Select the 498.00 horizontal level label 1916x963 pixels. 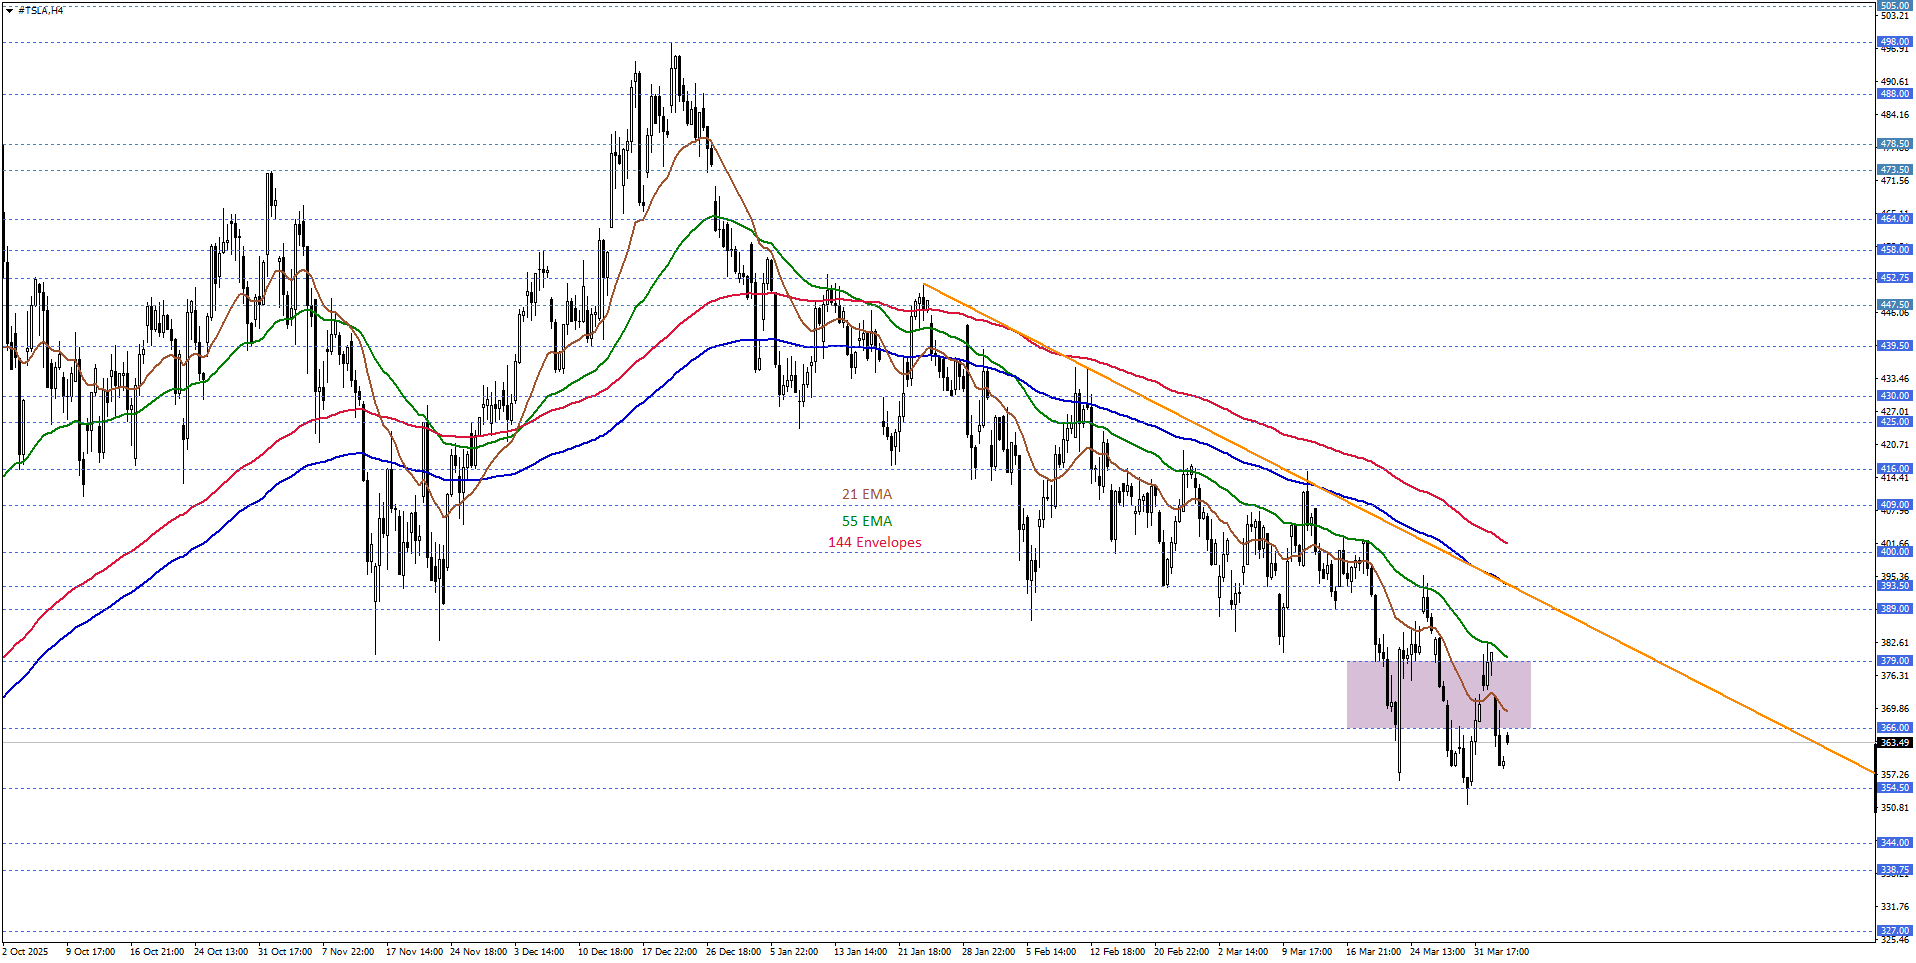(x=1894, y=42)
